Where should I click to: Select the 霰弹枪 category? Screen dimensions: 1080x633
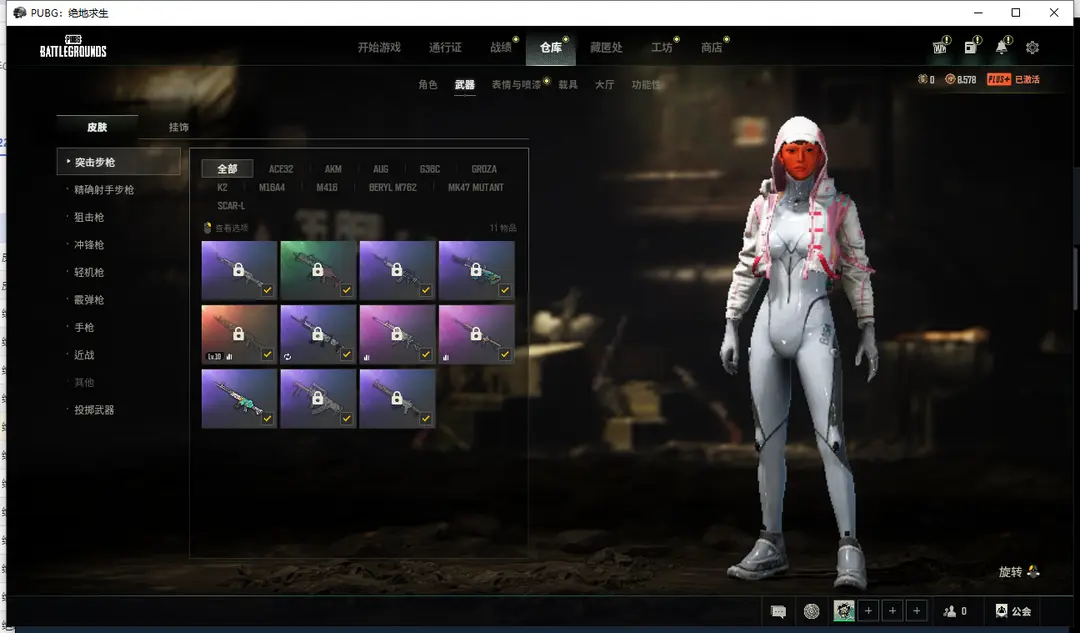pyautogui.click(x=89, y=300)
